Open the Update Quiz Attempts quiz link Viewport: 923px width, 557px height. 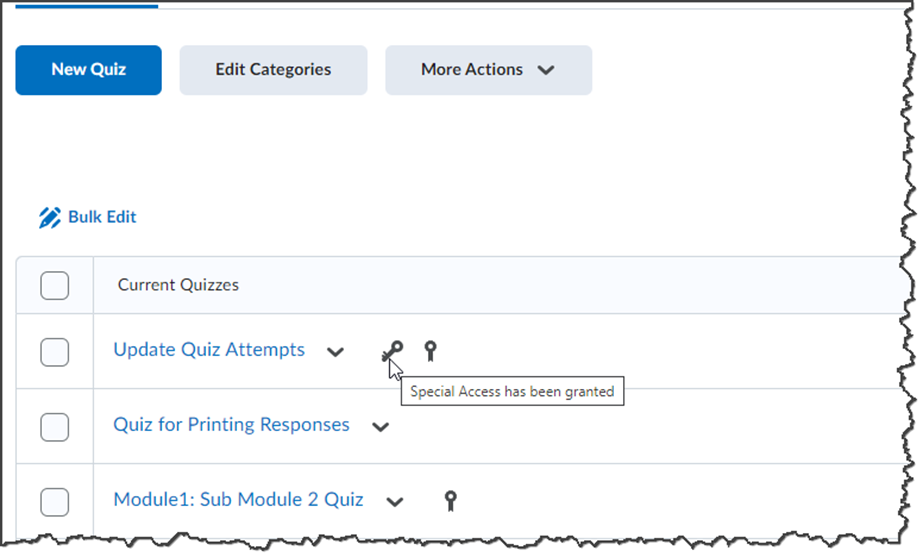tap(209, 350)
